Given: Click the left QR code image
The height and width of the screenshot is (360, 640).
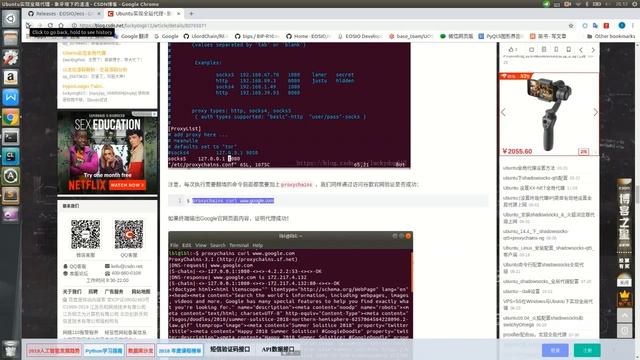Looking at the screenshot, I should coord(85,234).
